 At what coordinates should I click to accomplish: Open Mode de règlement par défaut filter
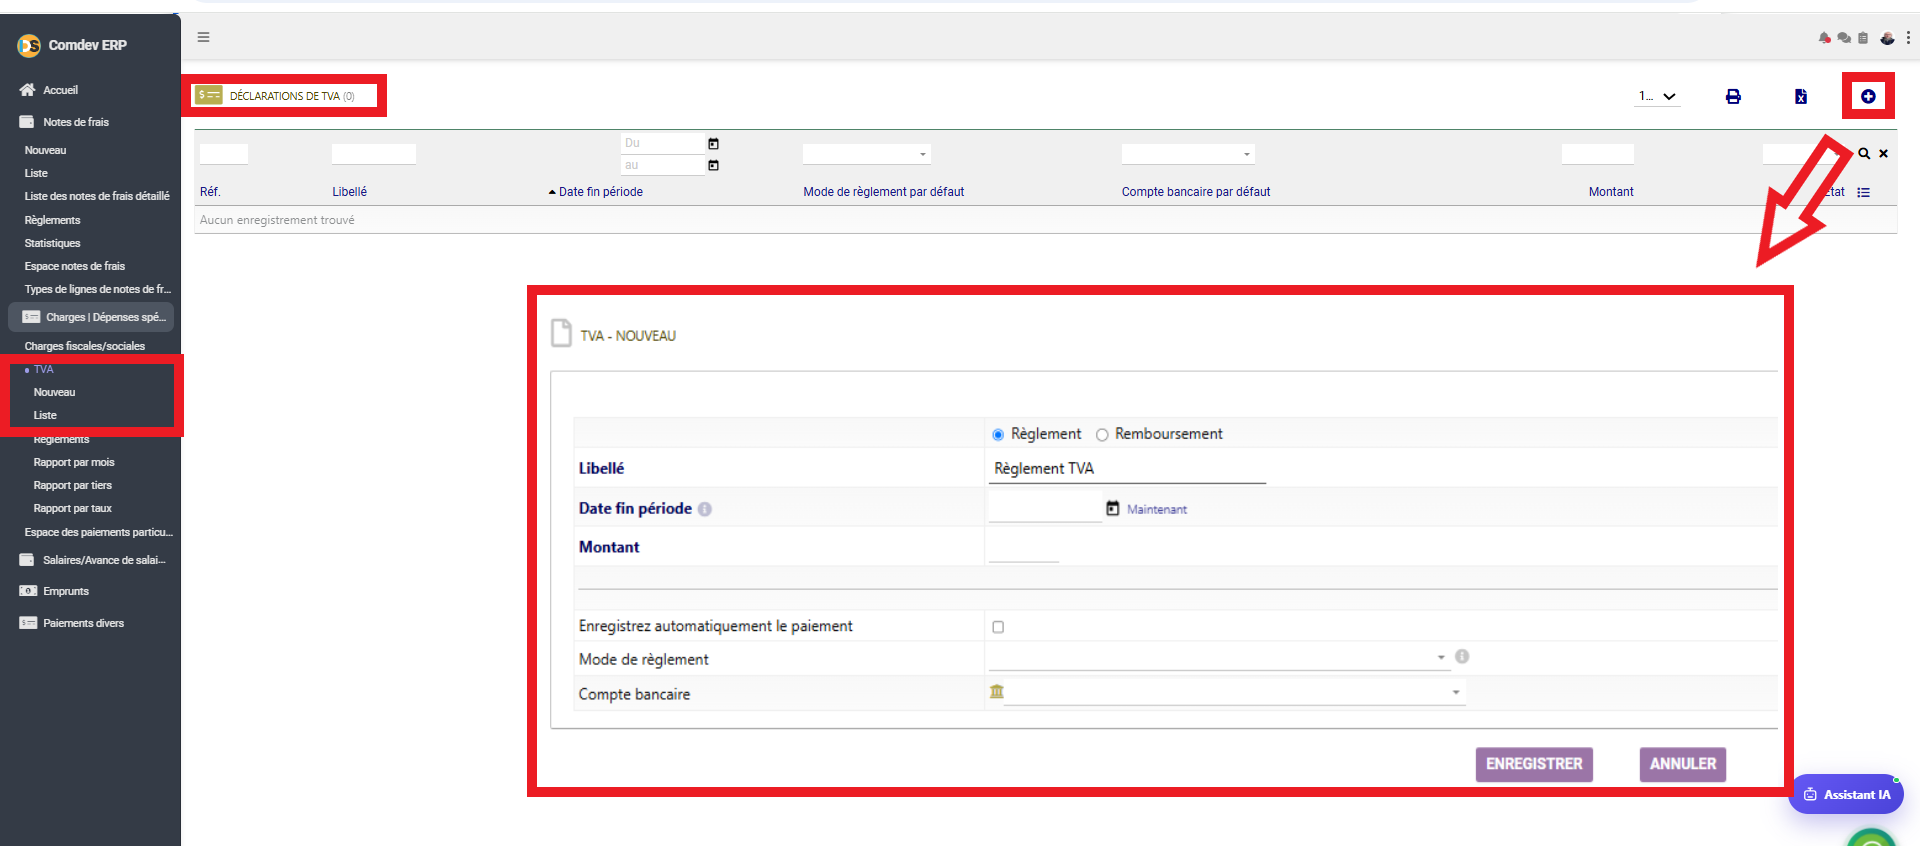[866, 154]
